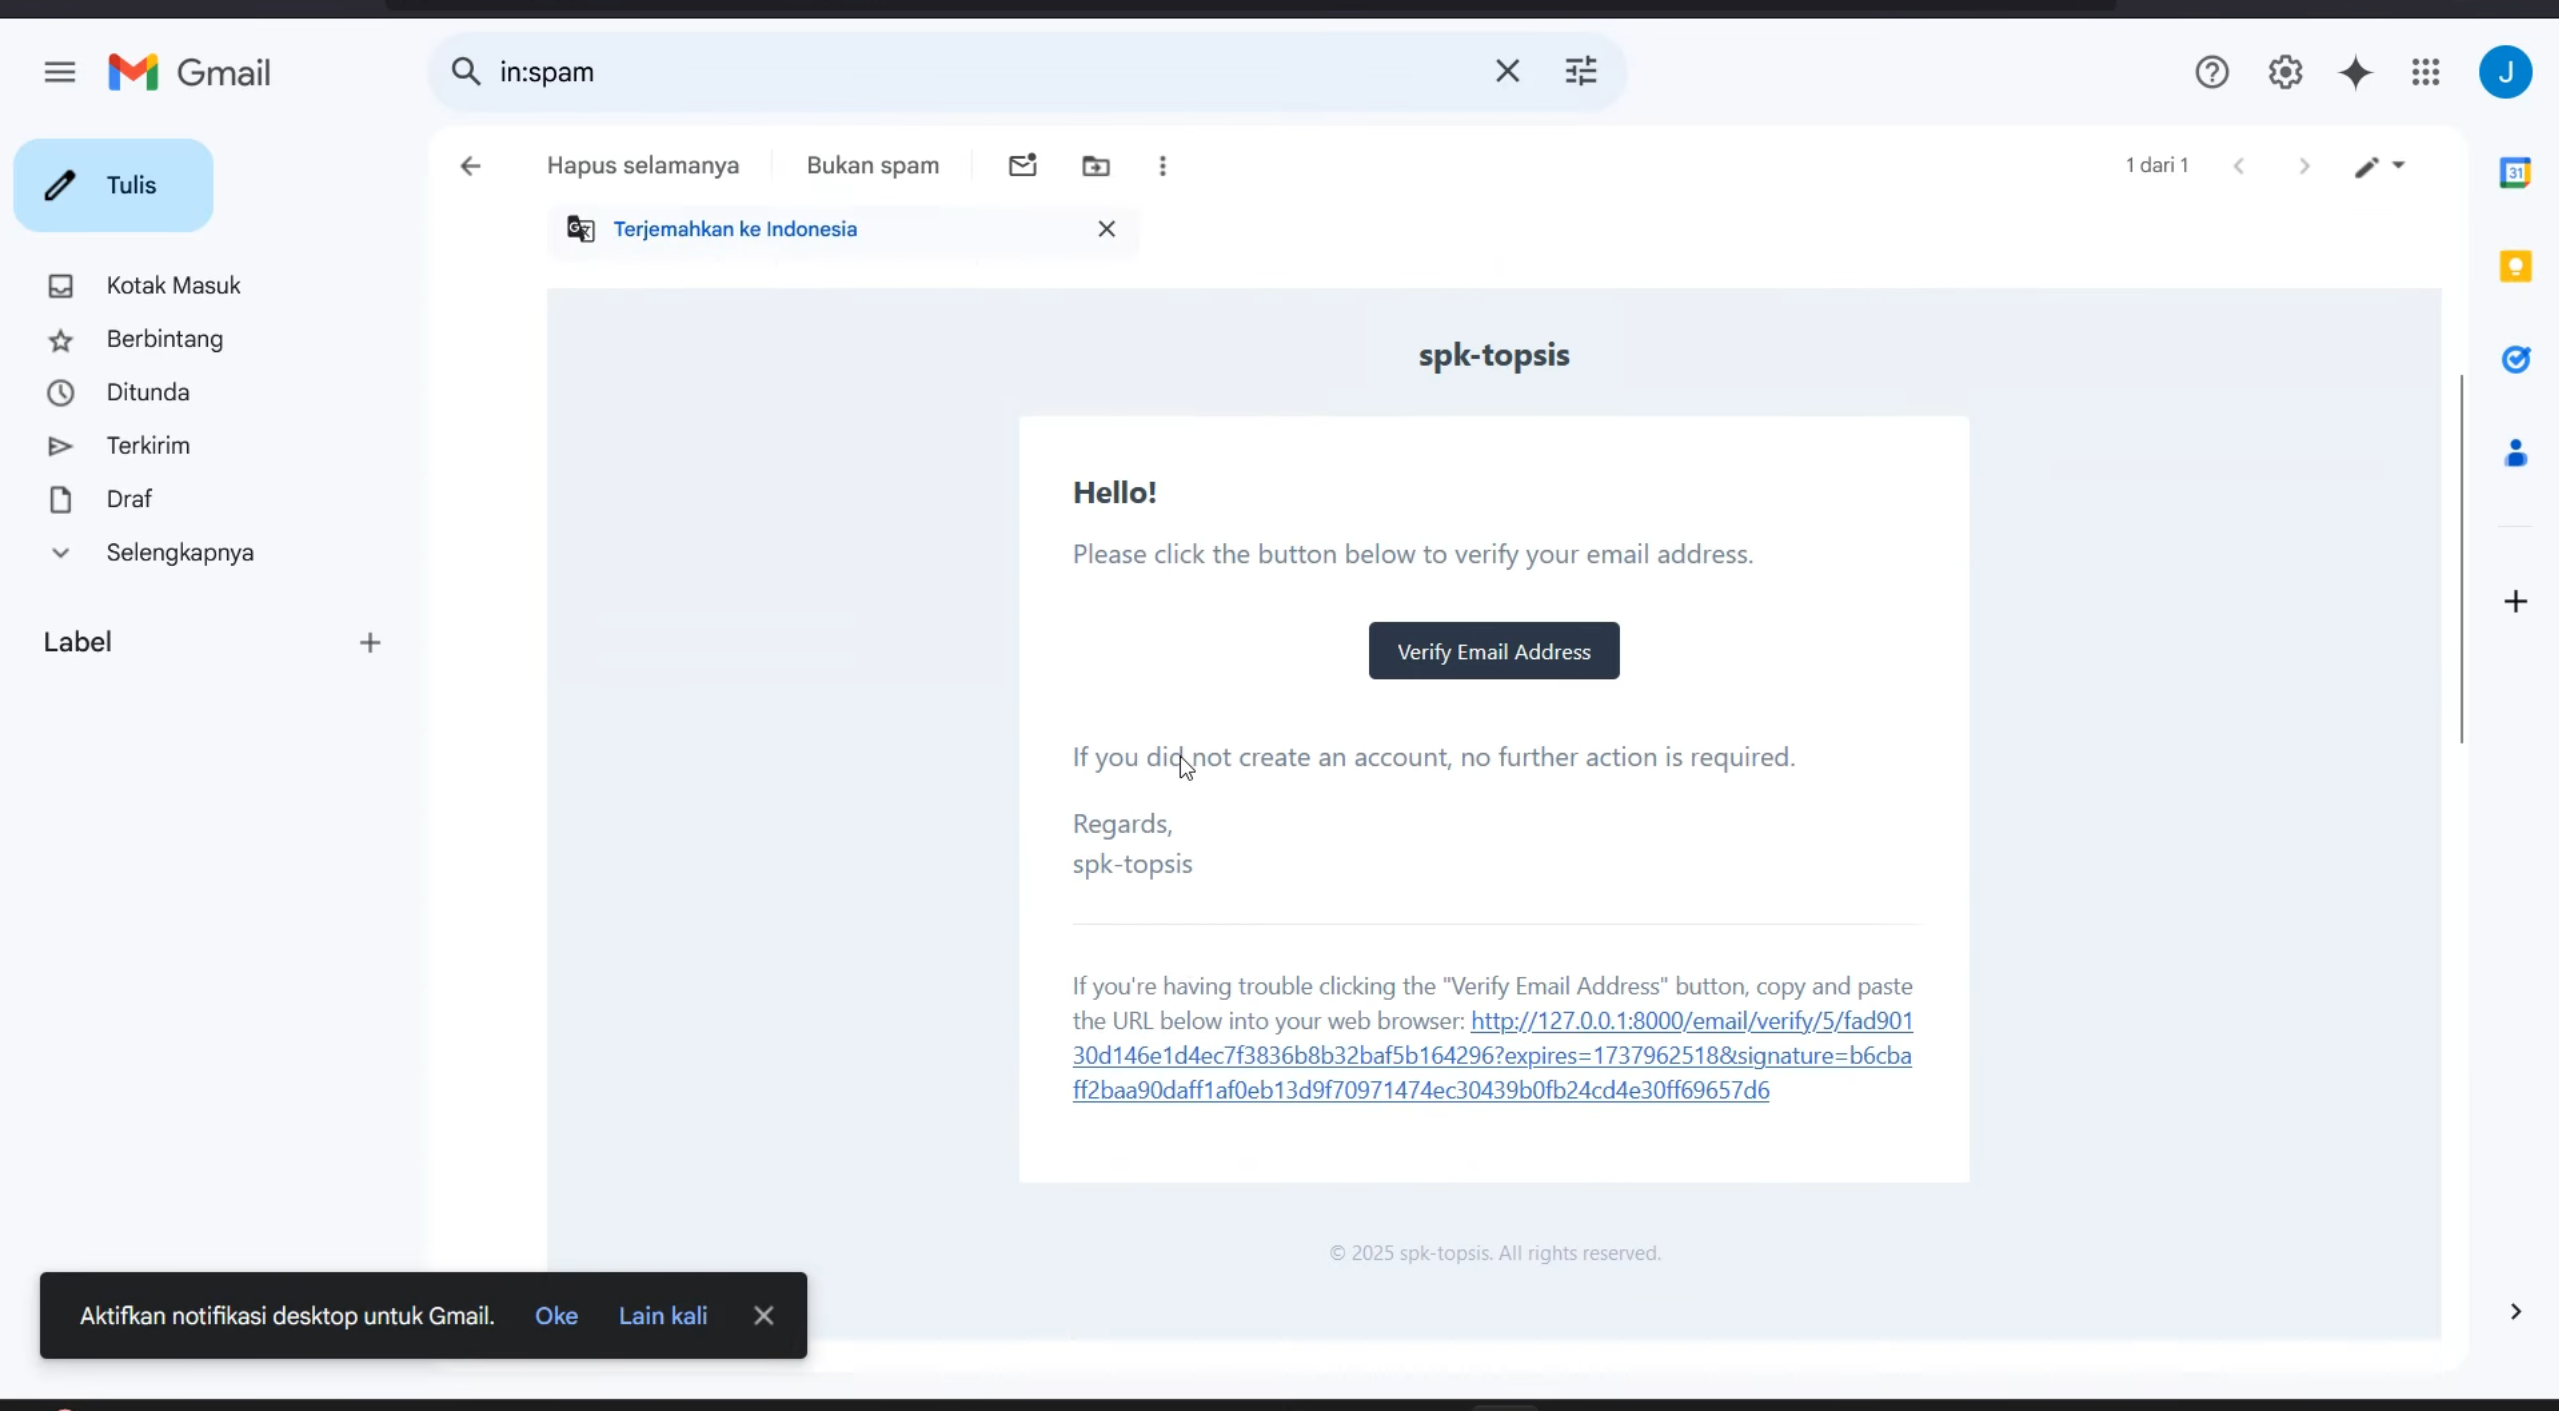Open Google Keep side panel icon
This screenshot has width=2559, height=1411.
(x=2515, y=266)
